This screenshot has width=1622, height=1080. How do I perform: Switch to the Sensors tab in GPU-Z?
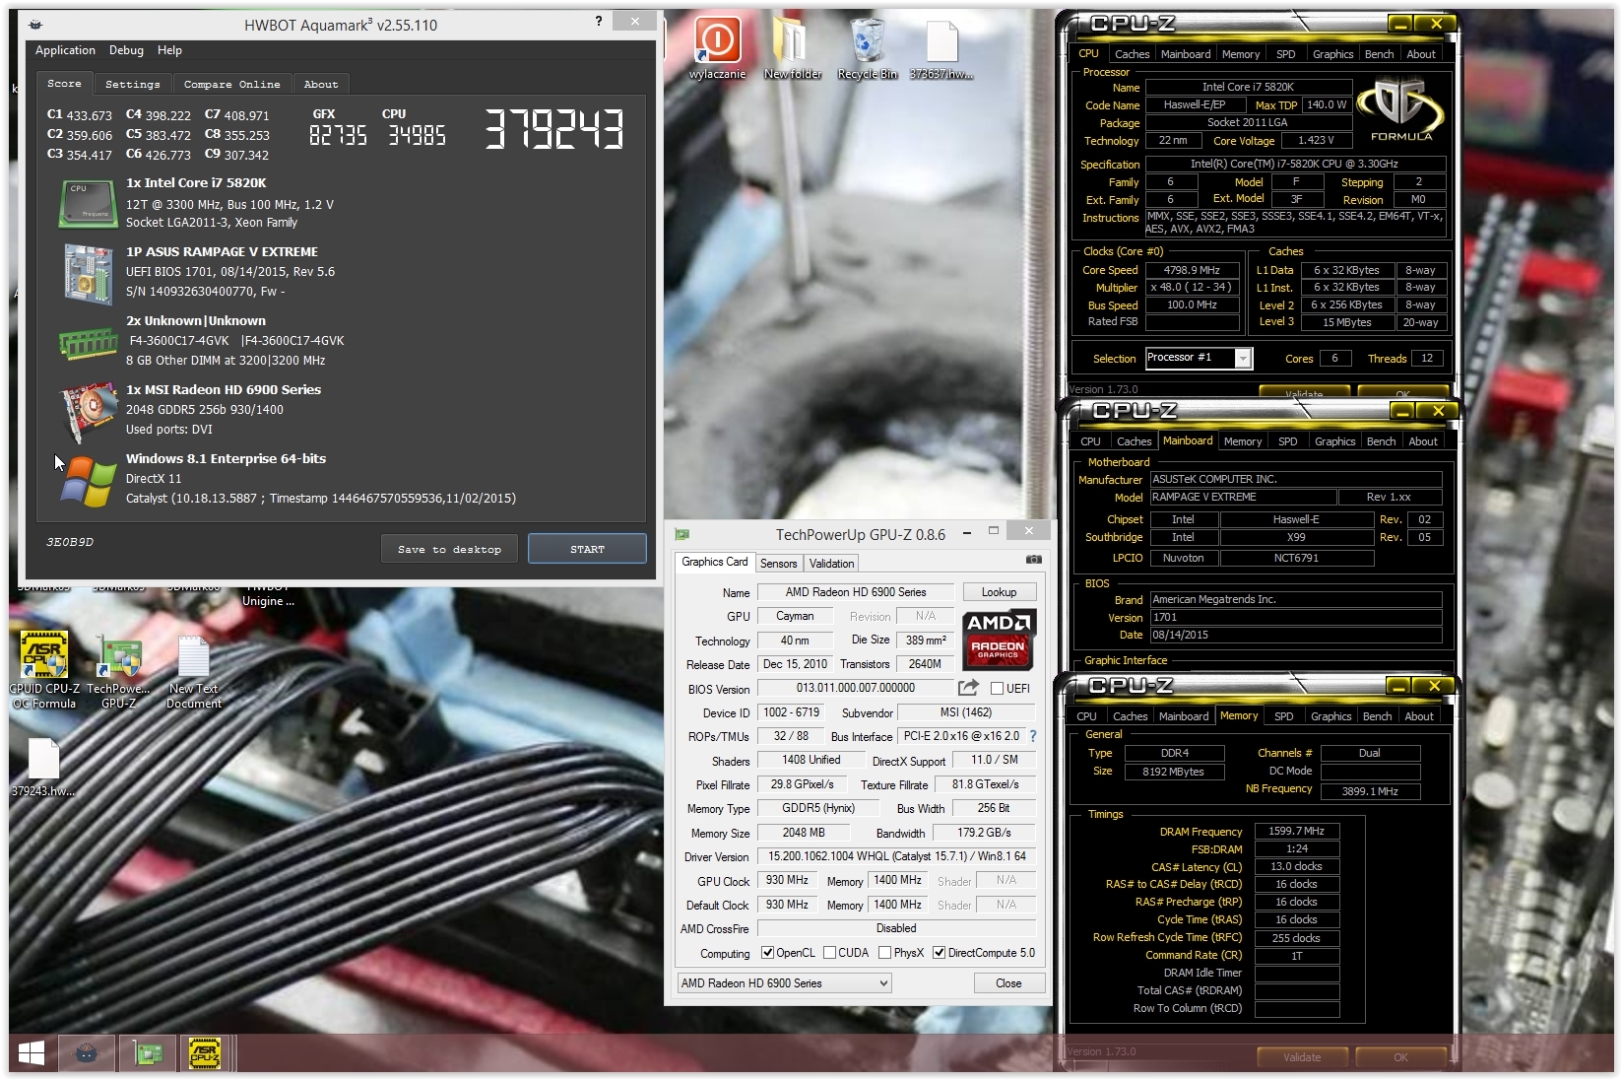point(778,563)
